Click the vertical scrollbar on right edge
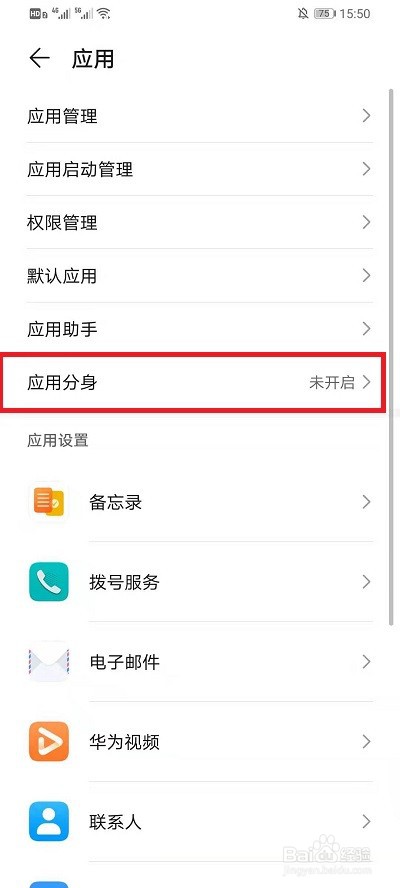This screenshot has height=888, width=400. (391, 357)
